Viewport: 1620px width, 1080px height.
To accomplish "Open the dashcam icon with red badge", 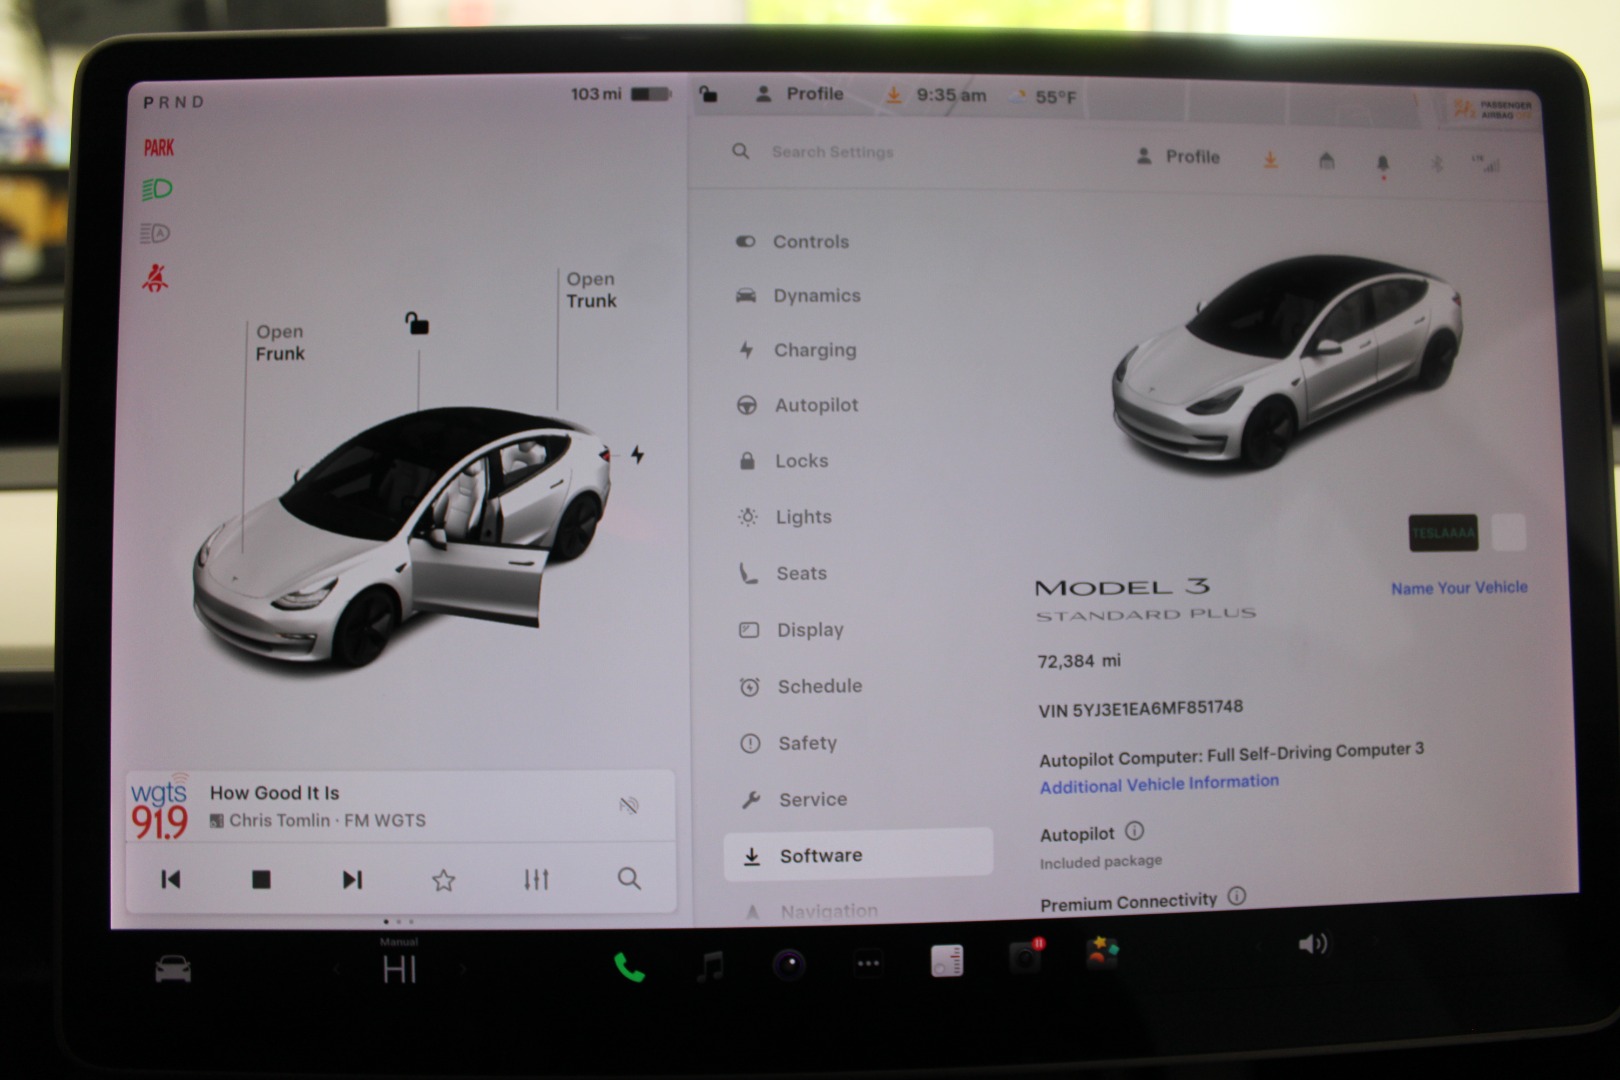I will pos(1025,956).
